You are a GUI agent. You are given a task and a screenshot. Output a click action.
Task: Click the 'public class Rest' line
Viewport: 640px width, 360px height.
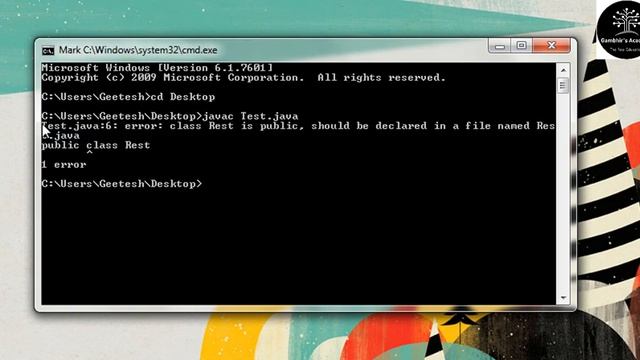point(96,145)
